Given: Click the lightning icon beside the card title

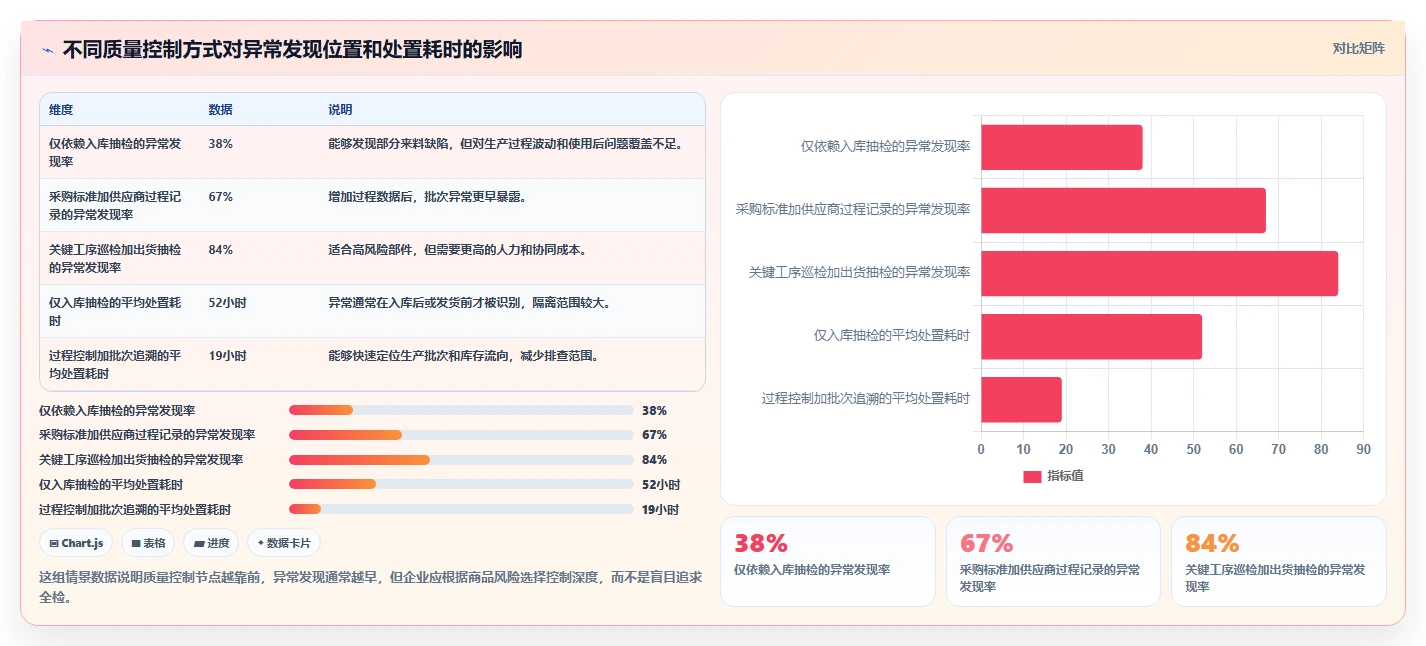Looking at the screenshot, I should (x=47, y=50).
